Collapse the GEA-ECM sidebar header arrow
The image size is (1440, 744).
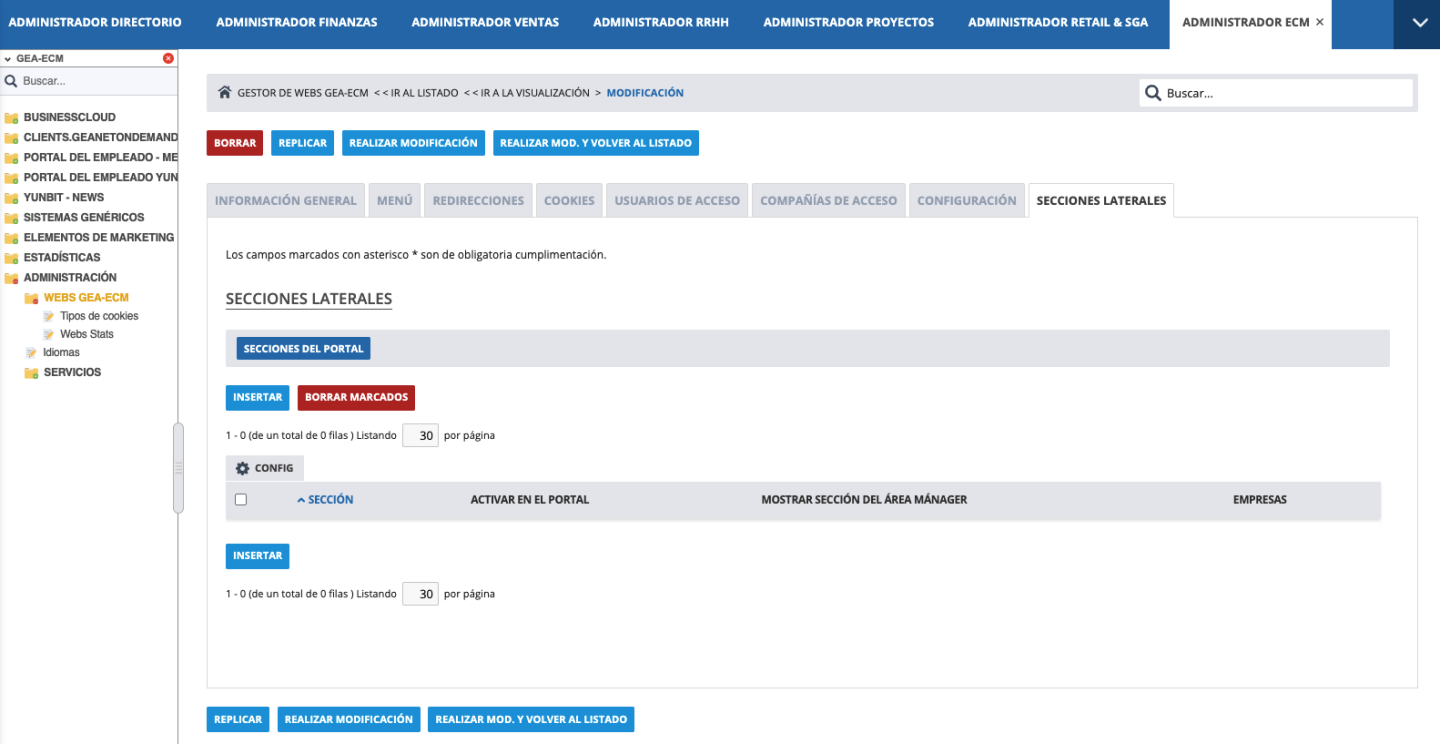click(8, 59)
